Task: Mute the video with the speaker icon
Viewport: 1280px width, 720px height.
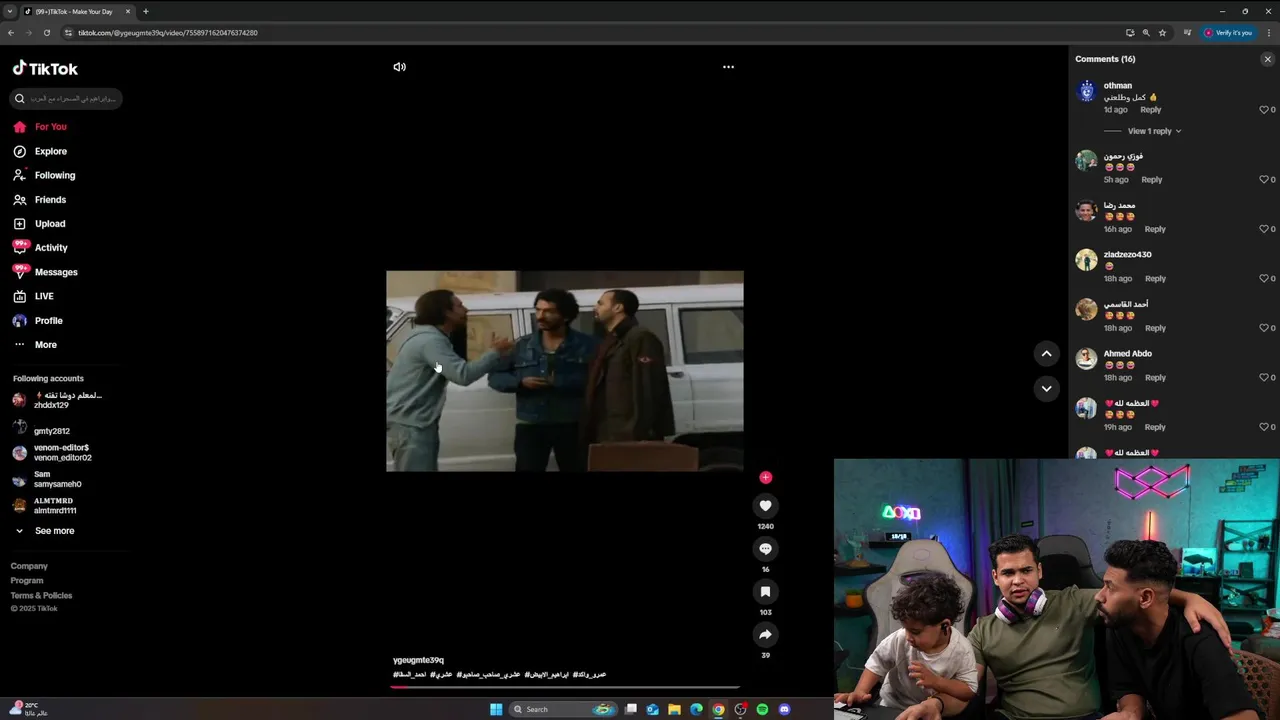Action: [399, 67]
